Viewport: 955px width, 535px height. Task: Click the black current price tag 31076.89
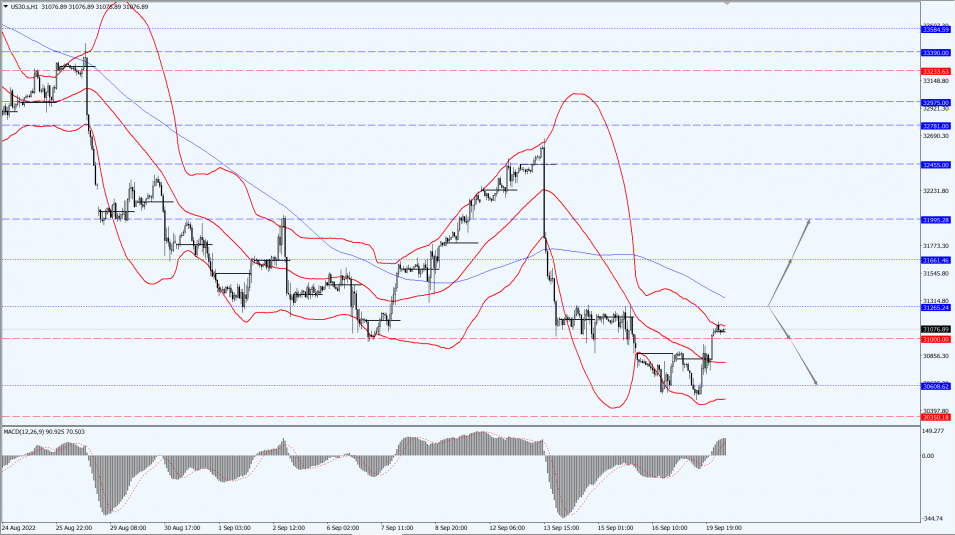936,330
